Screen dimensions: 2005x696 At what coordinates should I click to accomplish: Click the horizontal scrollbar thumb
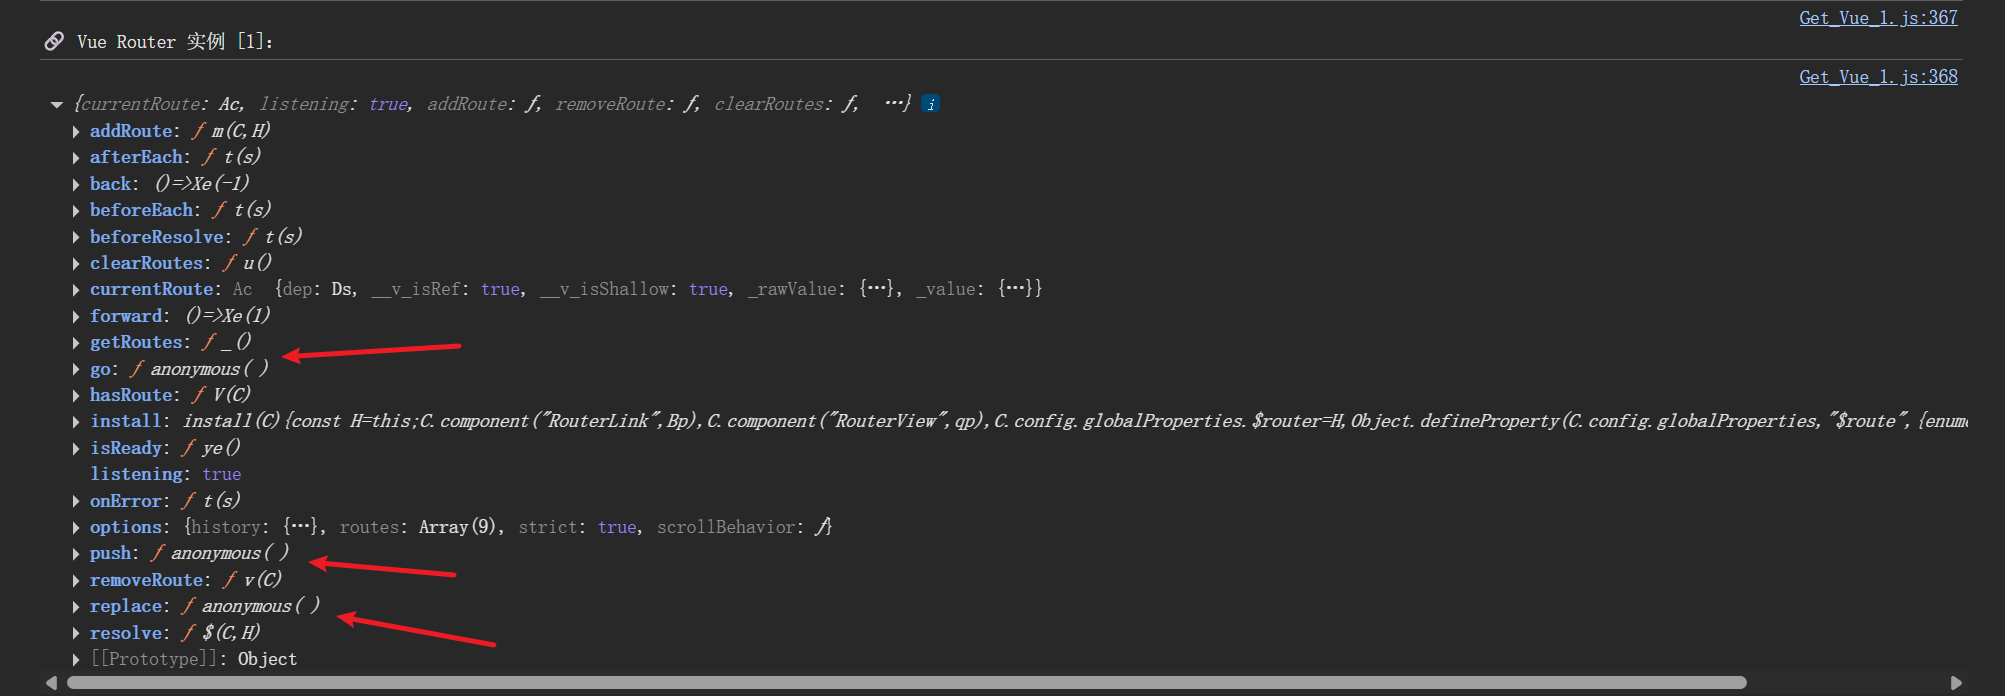click(905, 683)
